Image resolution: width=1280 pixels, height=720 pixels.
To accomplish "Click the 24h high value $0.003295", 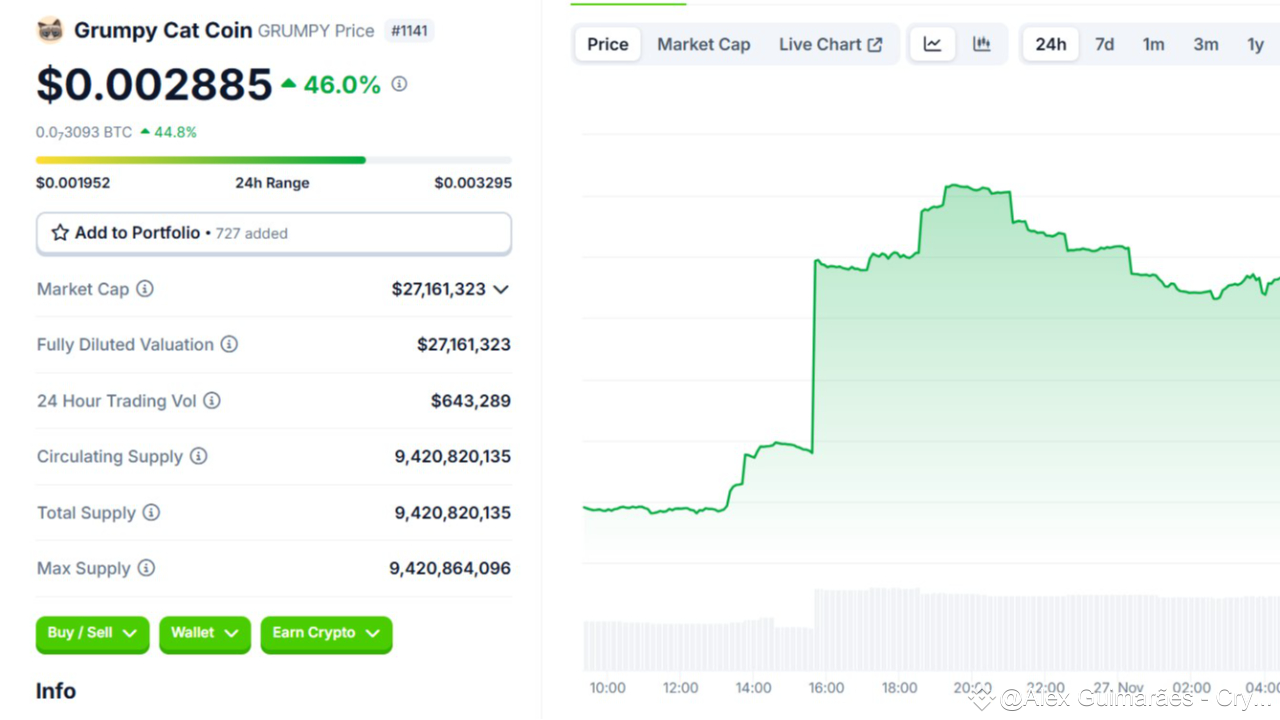I will pyautogui.click(x=473, y=183).
